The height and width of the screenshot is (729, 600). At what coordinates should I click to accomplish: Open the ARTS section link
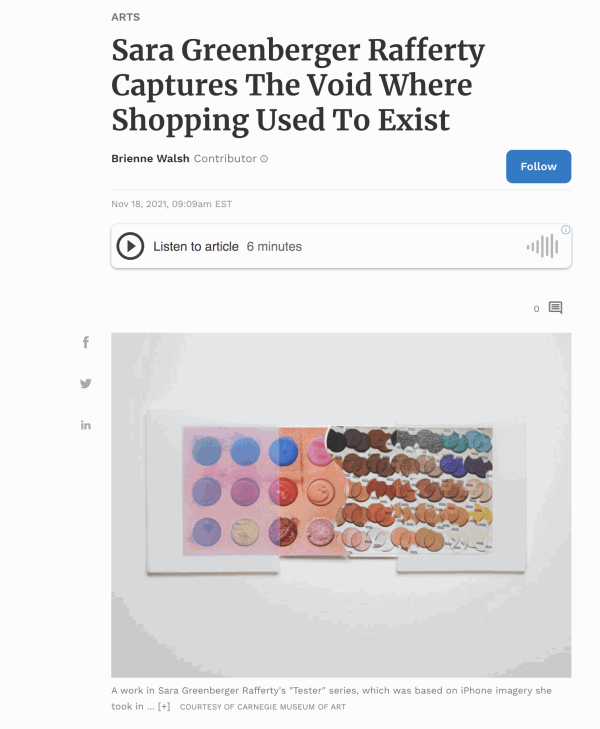coord(125,17)
